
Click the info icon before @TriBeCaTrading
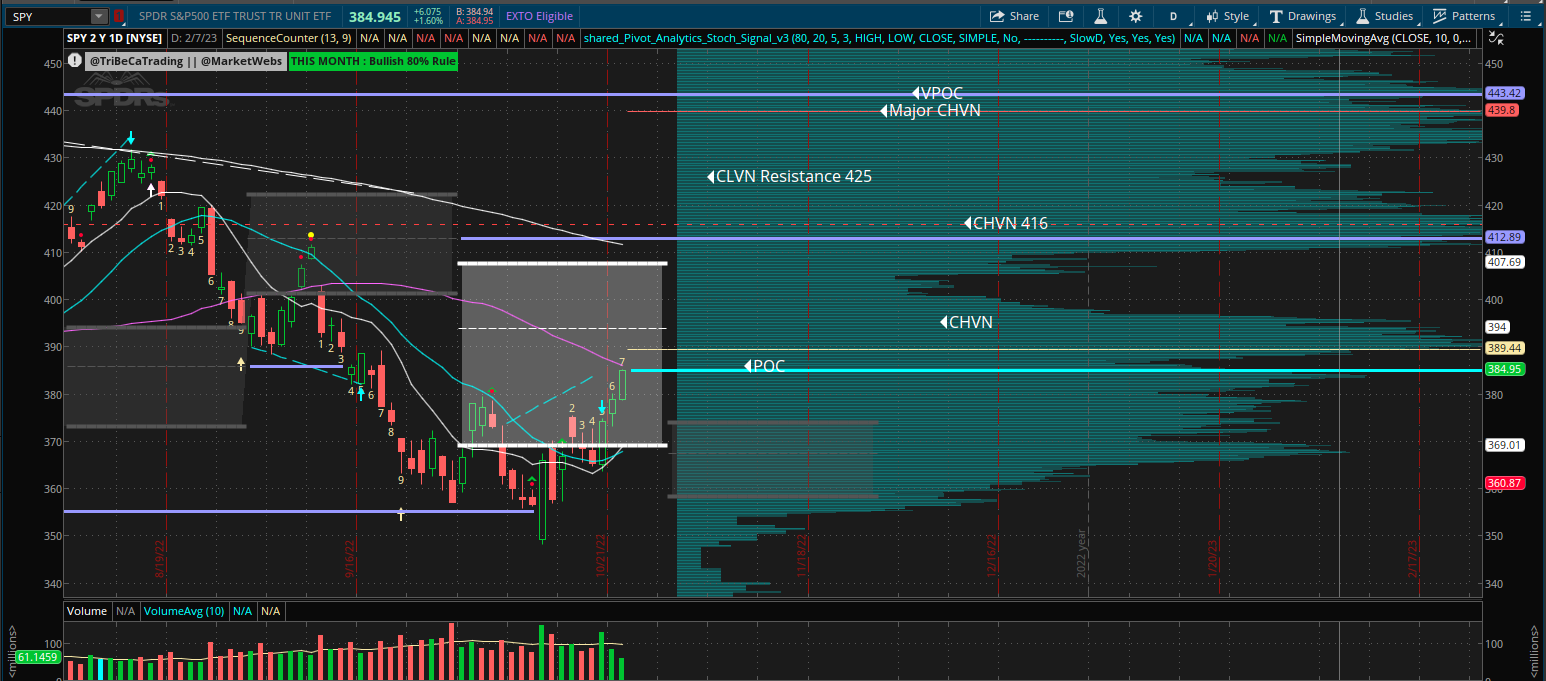[75, 61]
